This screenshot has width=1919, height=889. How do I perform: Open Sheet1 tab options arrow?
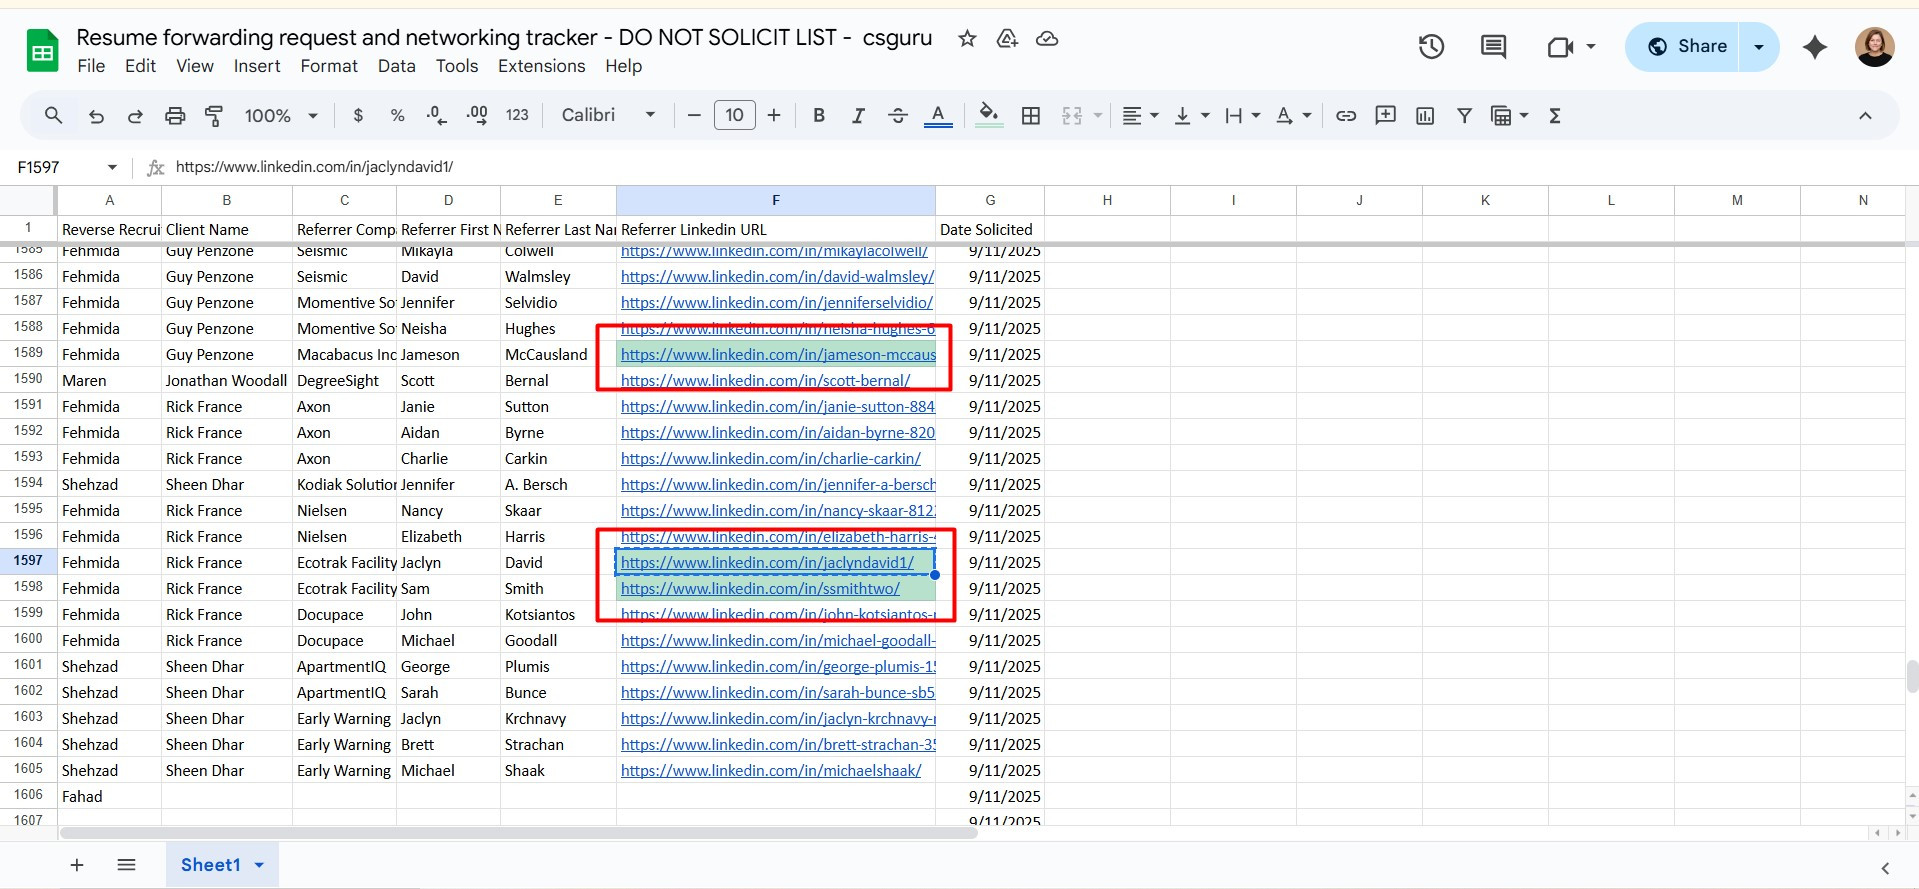[x=259, y=865]
